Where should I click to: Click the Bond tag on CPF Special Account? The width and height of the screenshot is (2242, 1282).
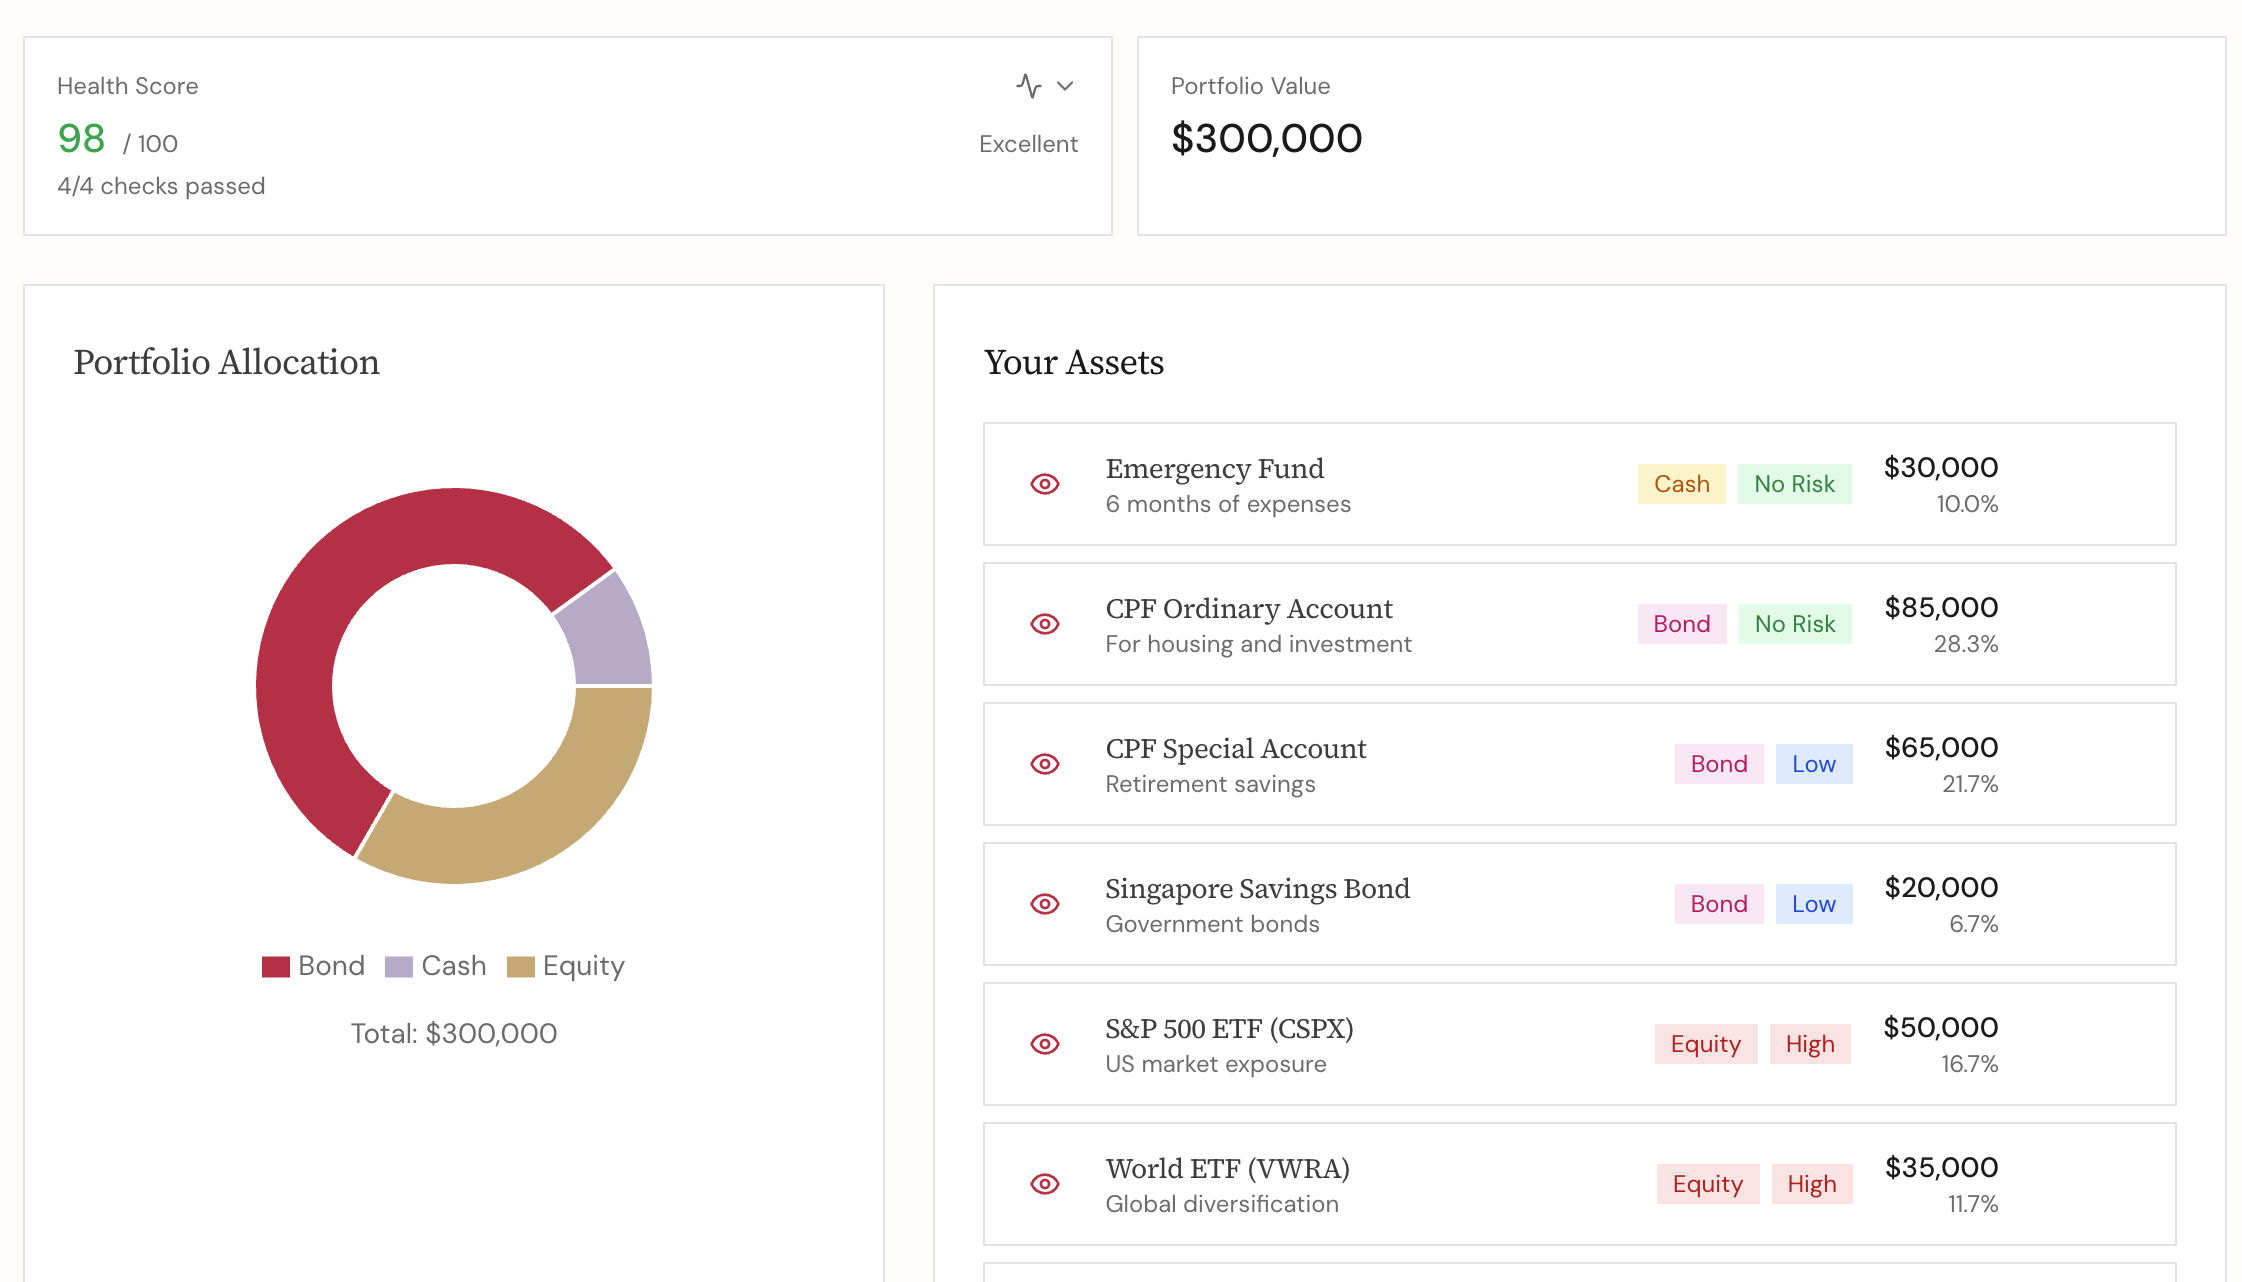1718,764
